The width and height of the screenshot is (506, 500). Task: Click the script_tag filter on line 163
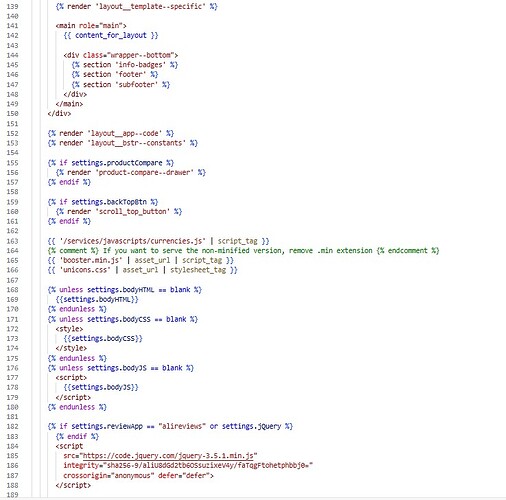[238, 241]
